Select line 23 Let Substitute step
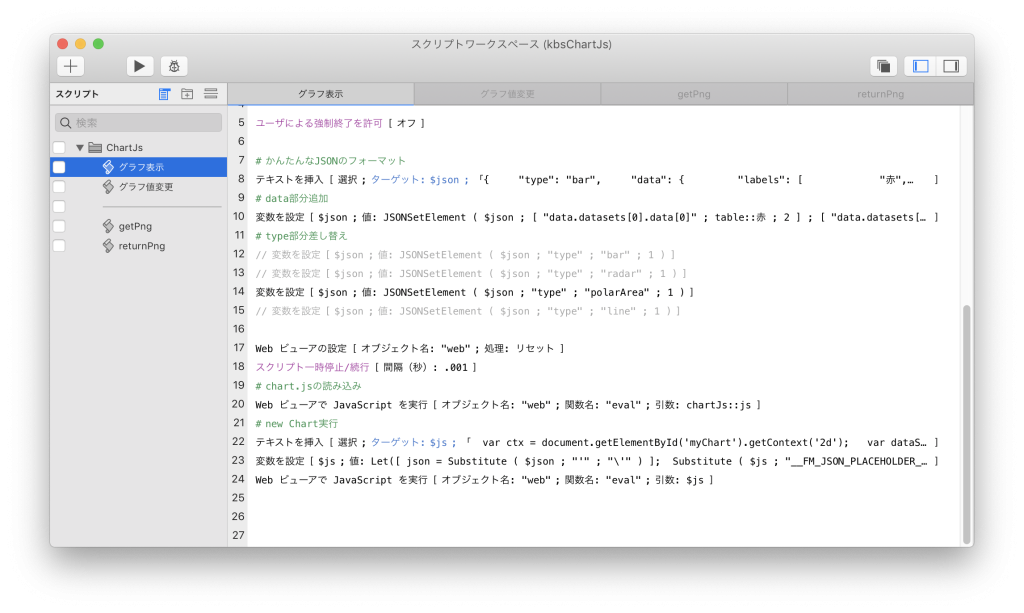The width and height of the screenshot is (1024, 613). point(596,462)
